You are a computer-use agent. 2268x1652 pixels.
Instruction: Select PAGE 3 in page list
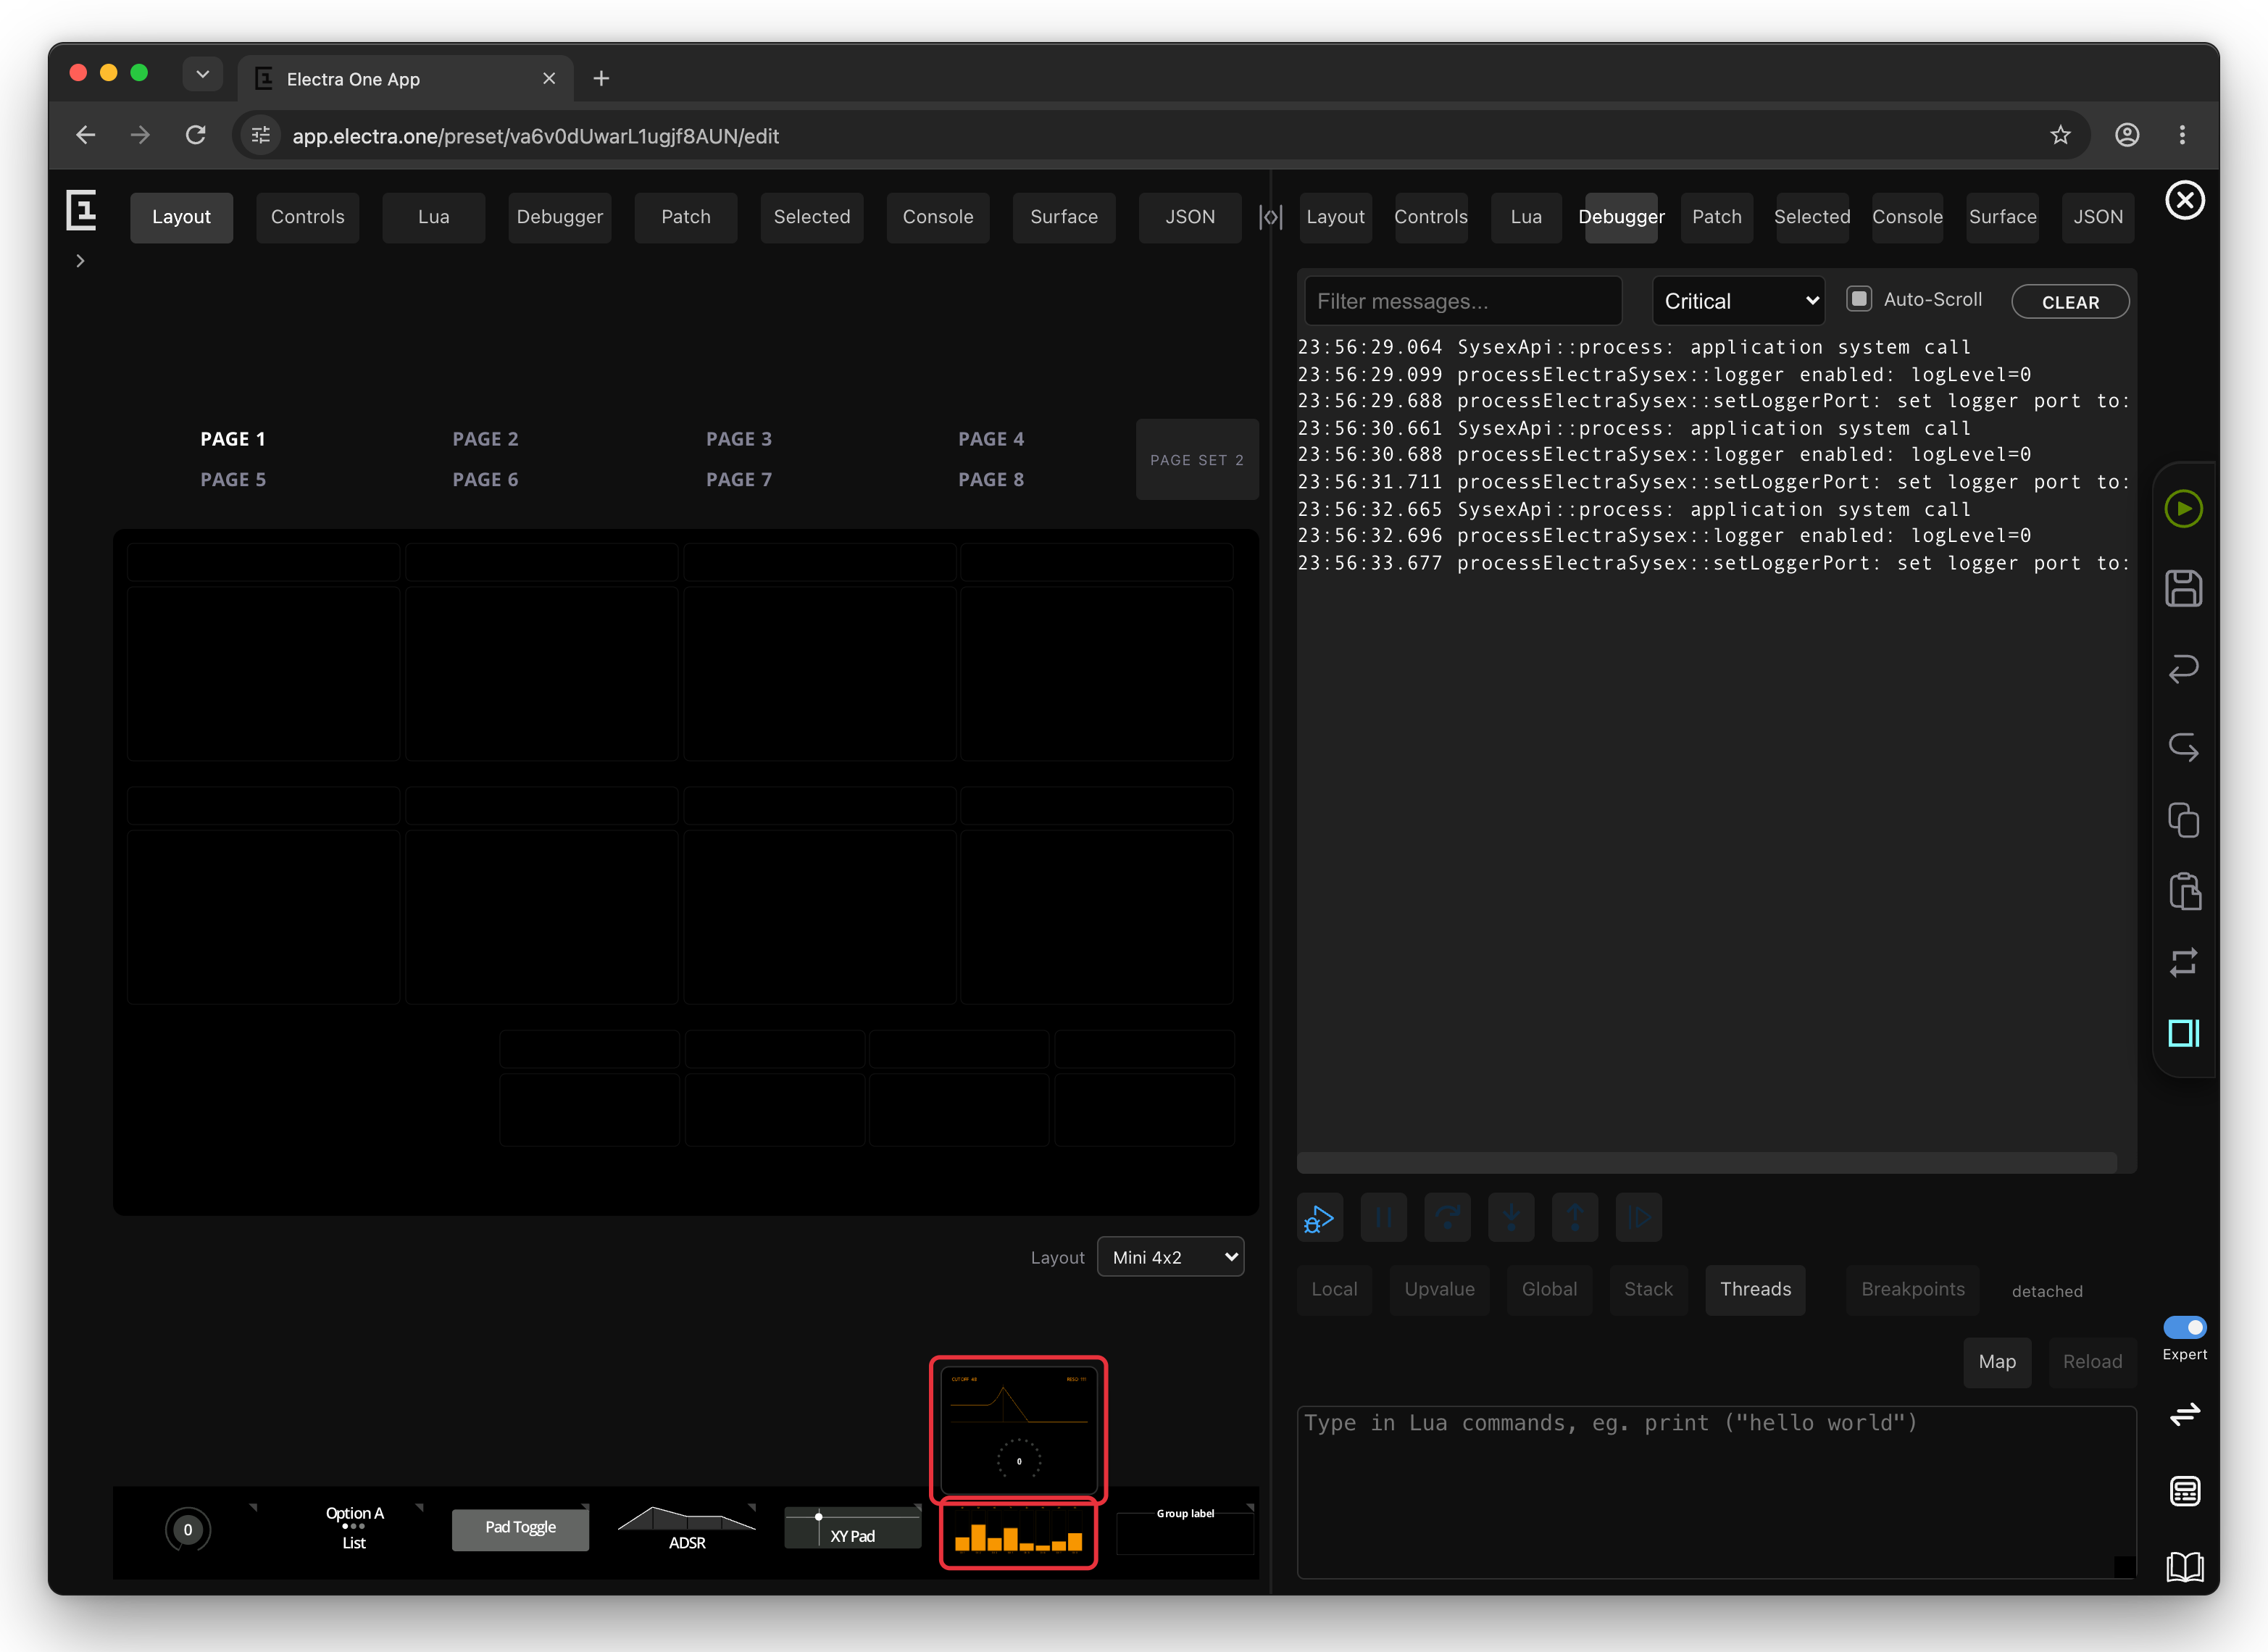coord(738,439)
